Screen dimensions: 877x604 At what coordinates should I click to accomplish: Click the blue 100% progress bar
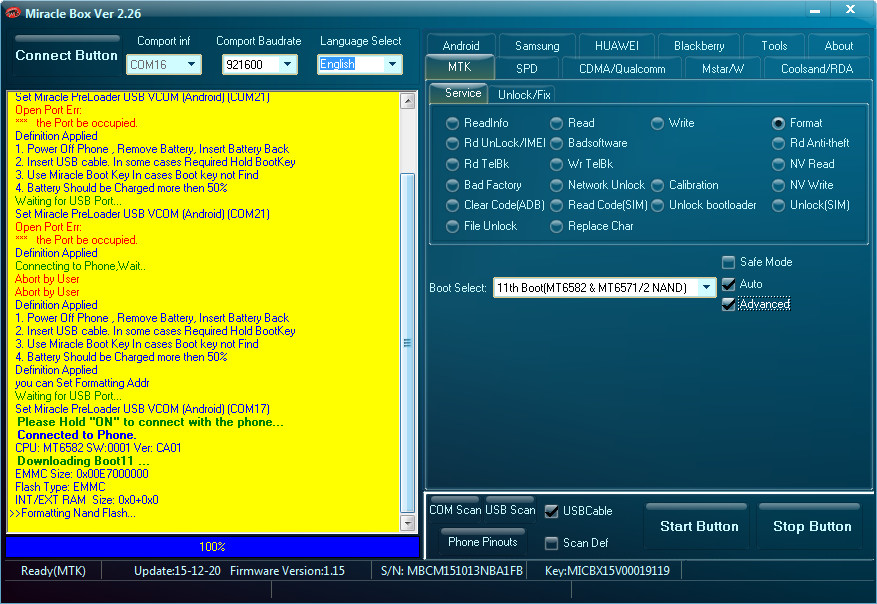tap(212, 546)
